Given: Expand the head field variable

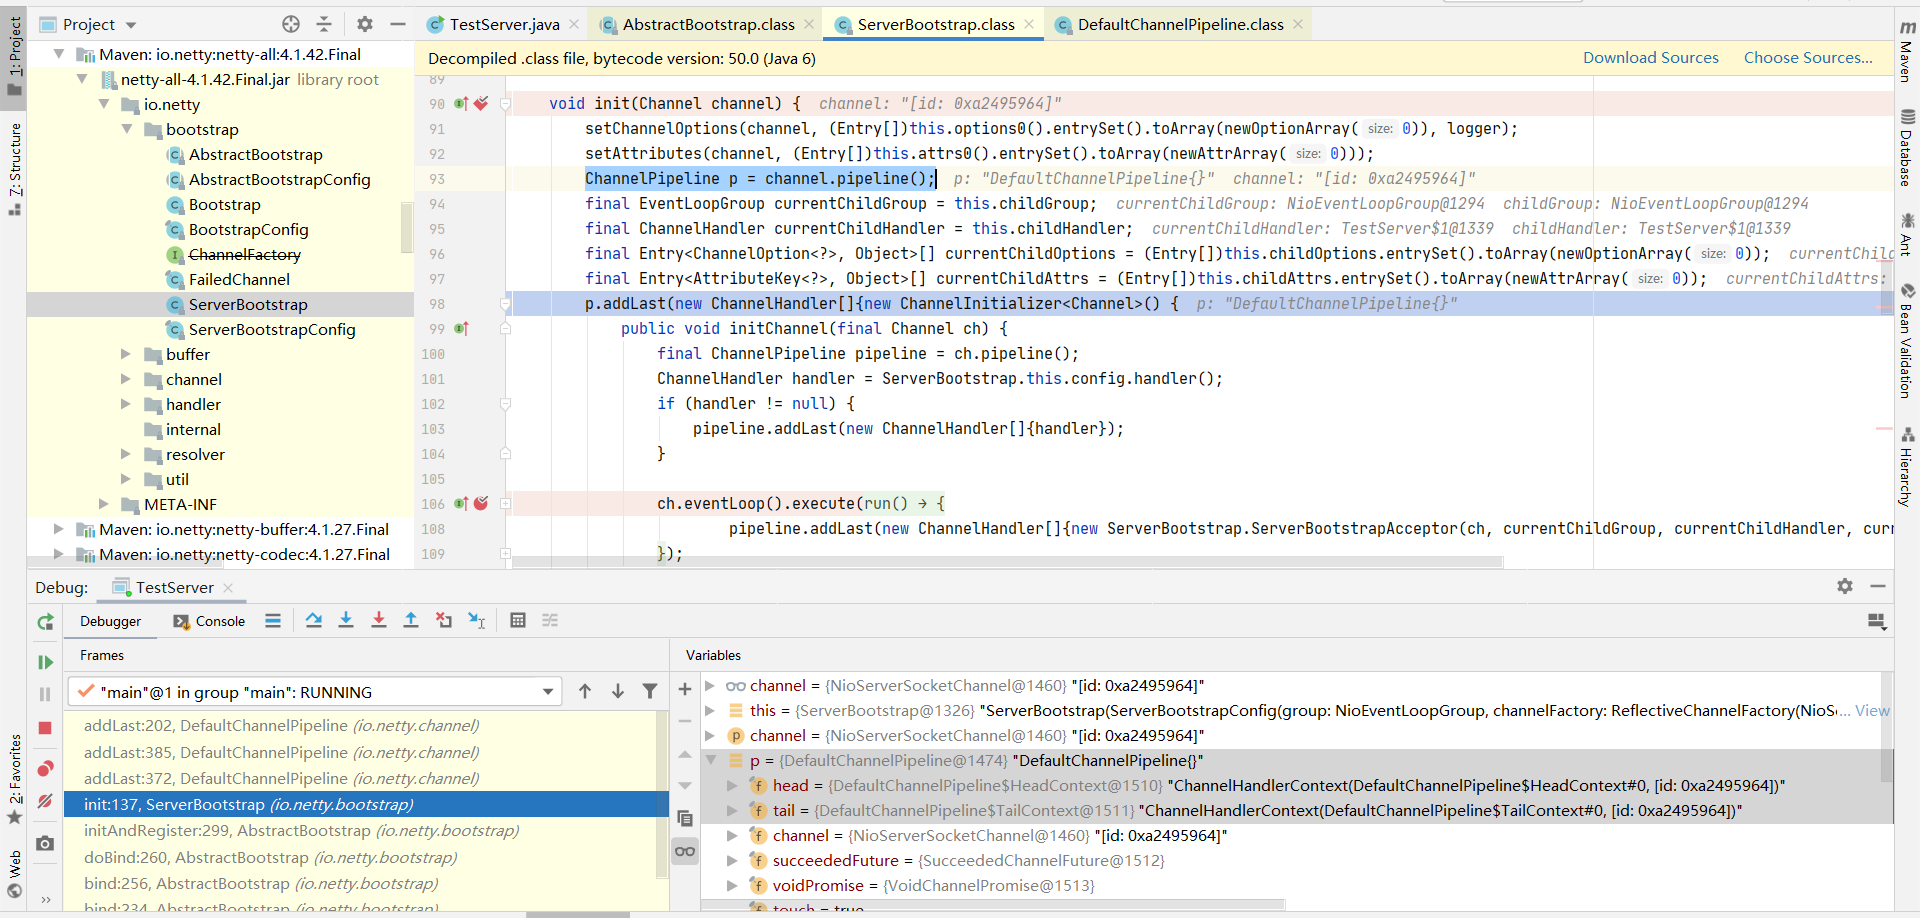Looking at the screenshot, I should [x=733, y=786].
